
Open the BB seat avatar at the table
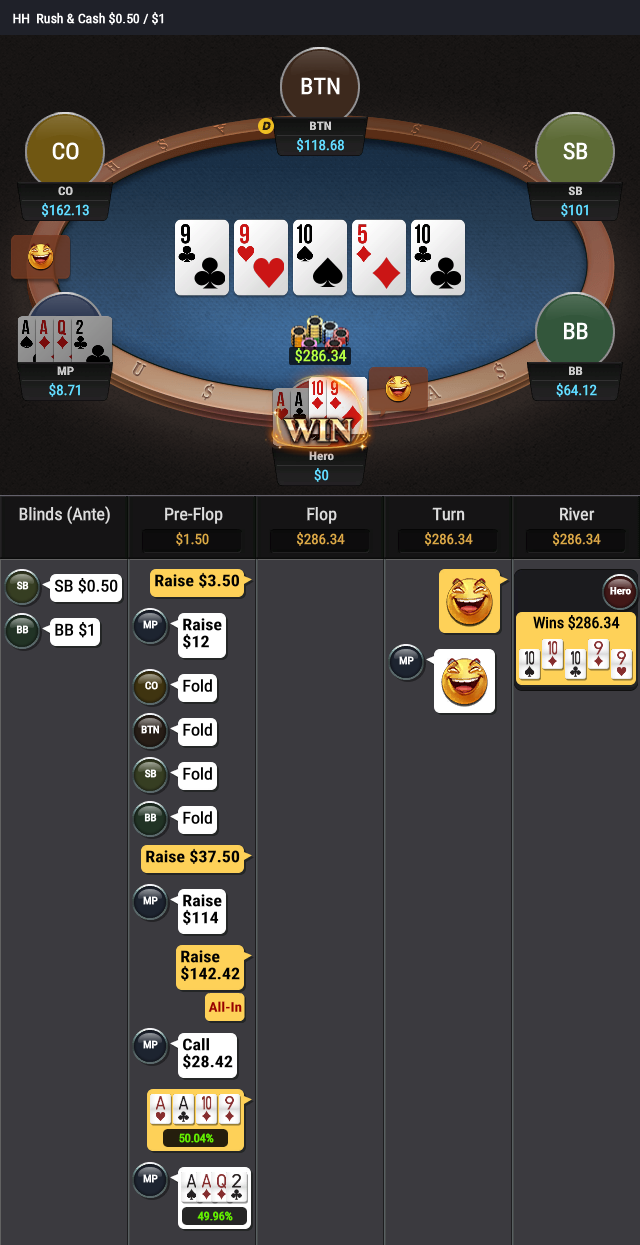tap(575, 332)
